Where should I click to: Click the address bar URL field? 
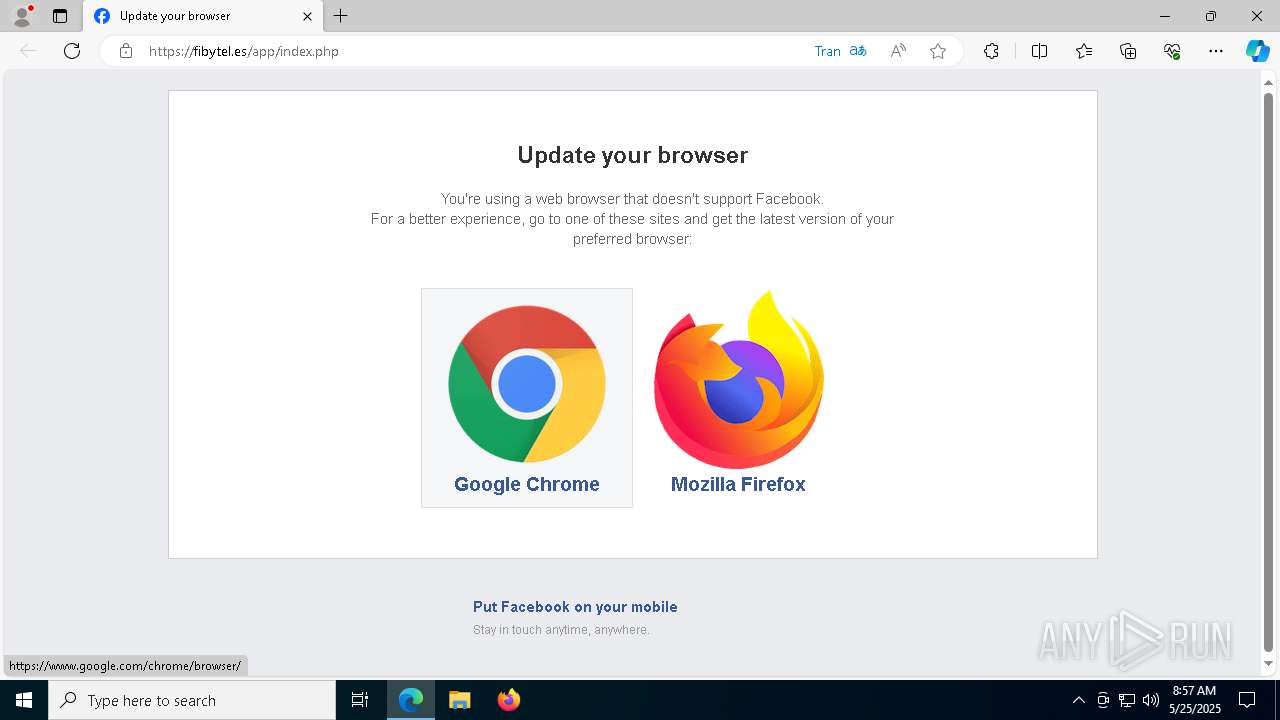tap(470, 51)
